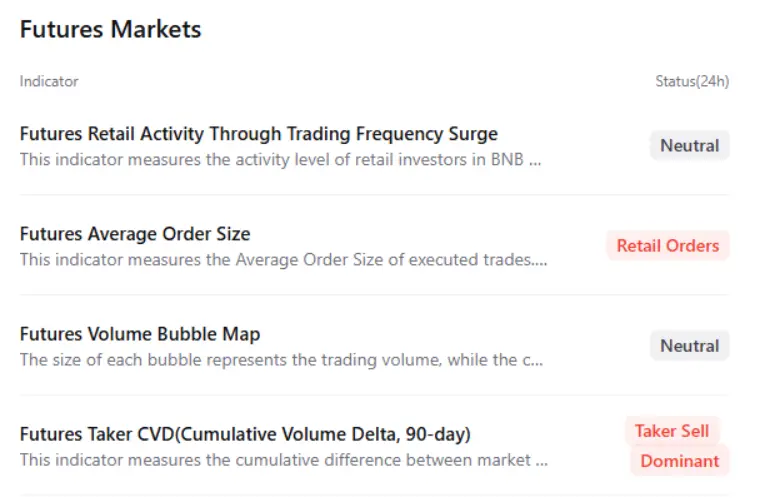
Task: Expand ellipsis after 'while the c' description
Action: [536, 361]
